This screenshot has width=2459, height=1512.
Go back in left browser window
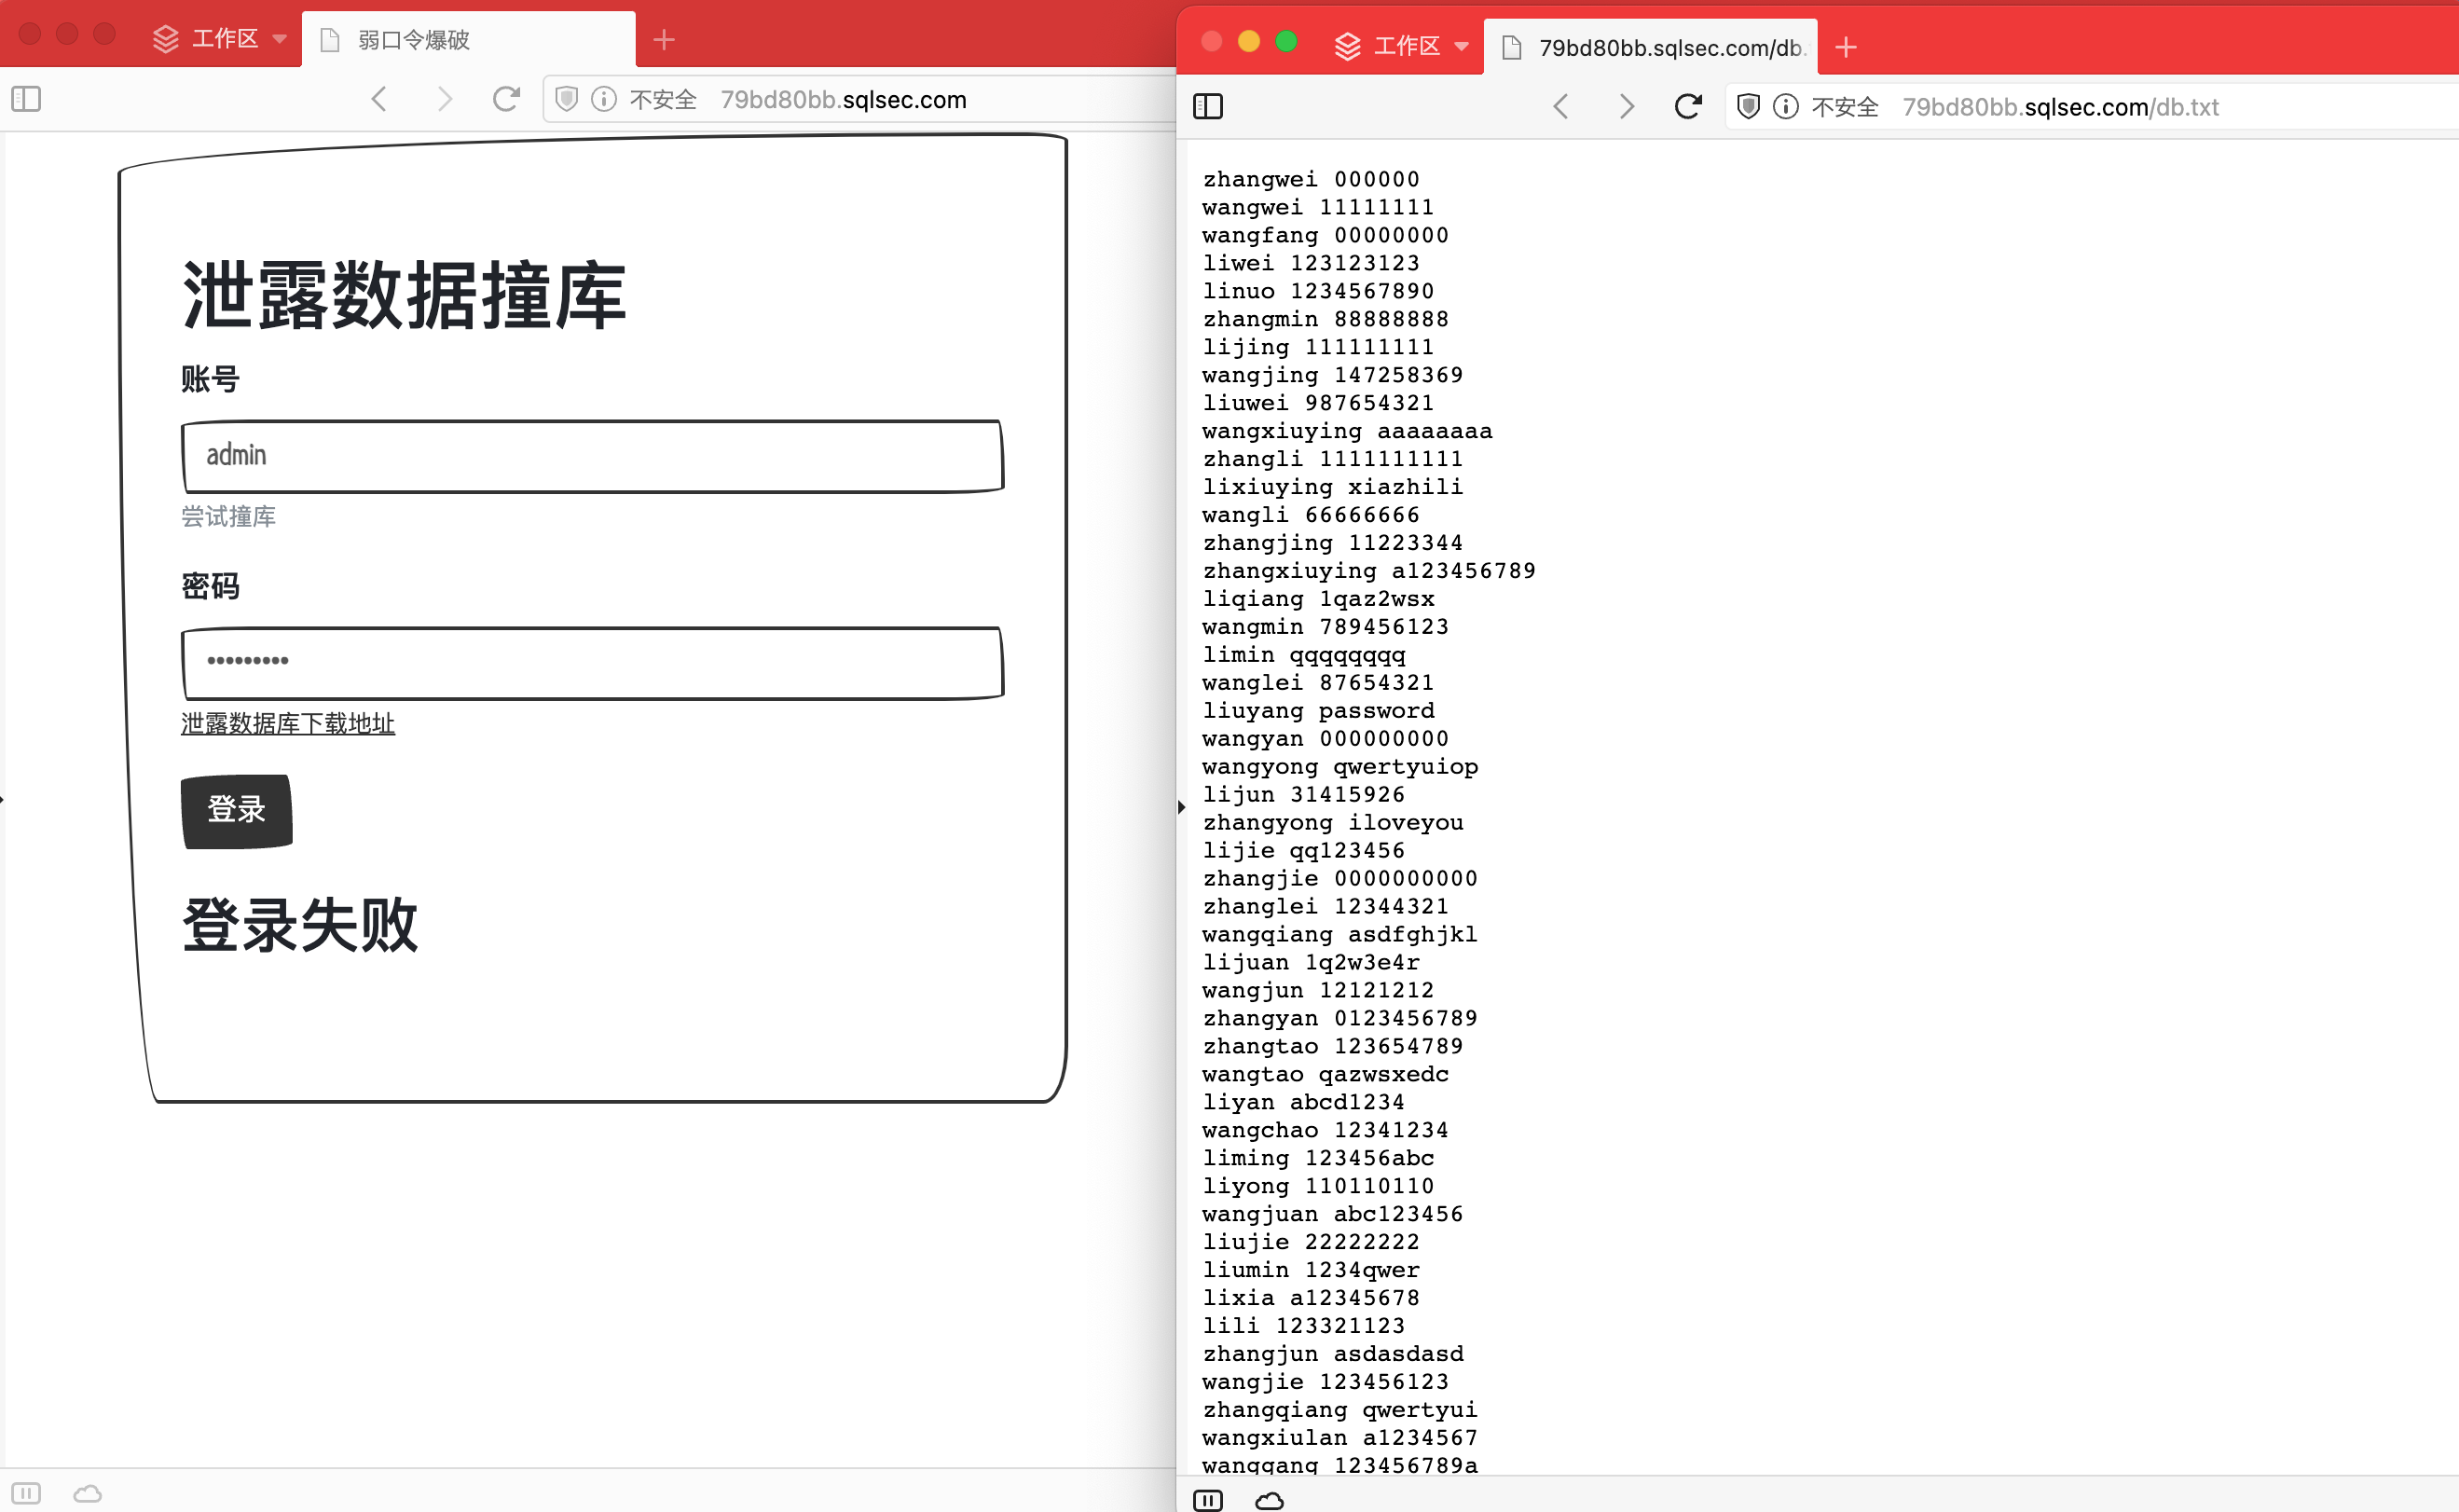[379, 99]
